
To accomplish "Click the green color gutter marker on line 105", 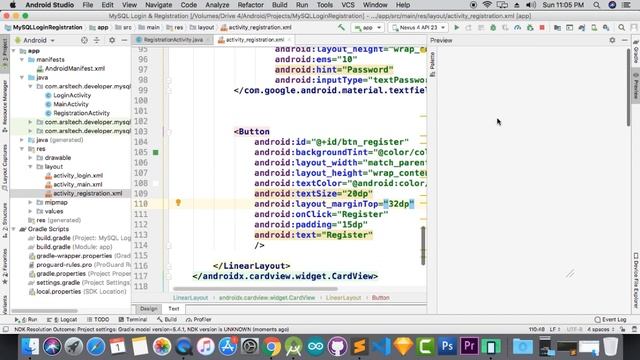I will coord(156,152).
